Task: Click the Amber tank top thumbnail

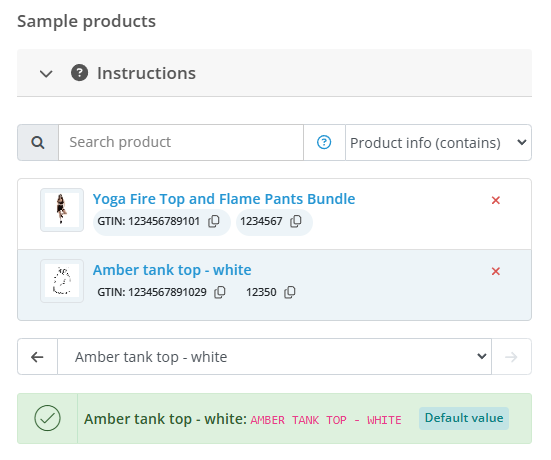Action: (x=62, y=281)
